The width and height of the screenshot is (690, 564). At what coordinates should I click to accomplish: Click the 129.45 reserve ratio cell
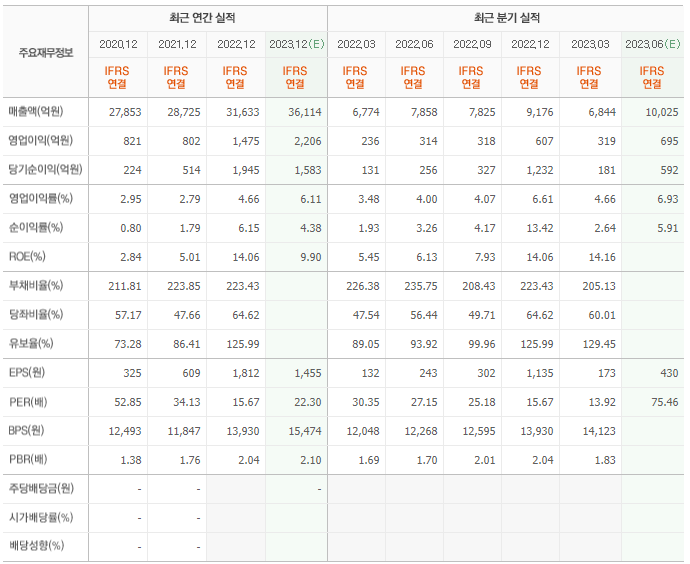(x=599, y=344)
